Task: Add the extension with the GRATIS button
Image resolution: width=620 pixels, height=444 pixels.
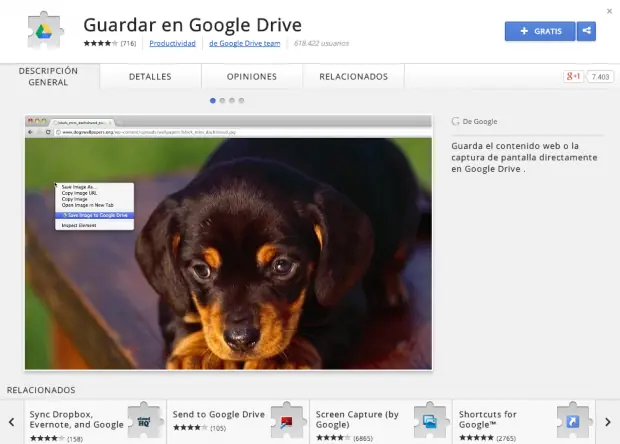Action: (540, 31)
